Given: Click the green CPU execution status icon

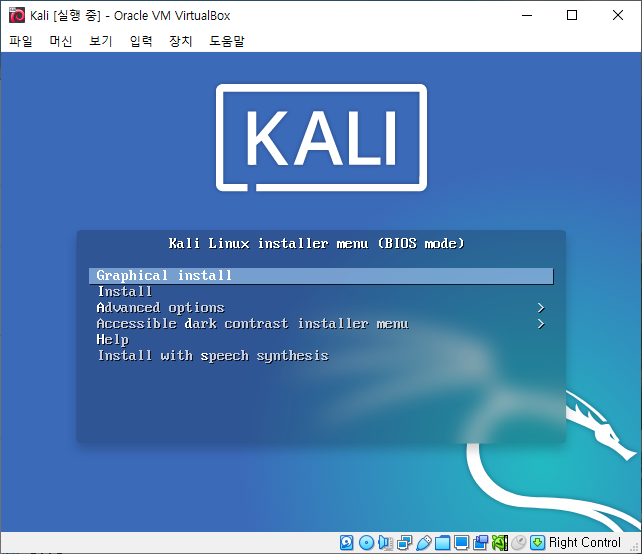Looking at the screenshot, I should (500, 543).
